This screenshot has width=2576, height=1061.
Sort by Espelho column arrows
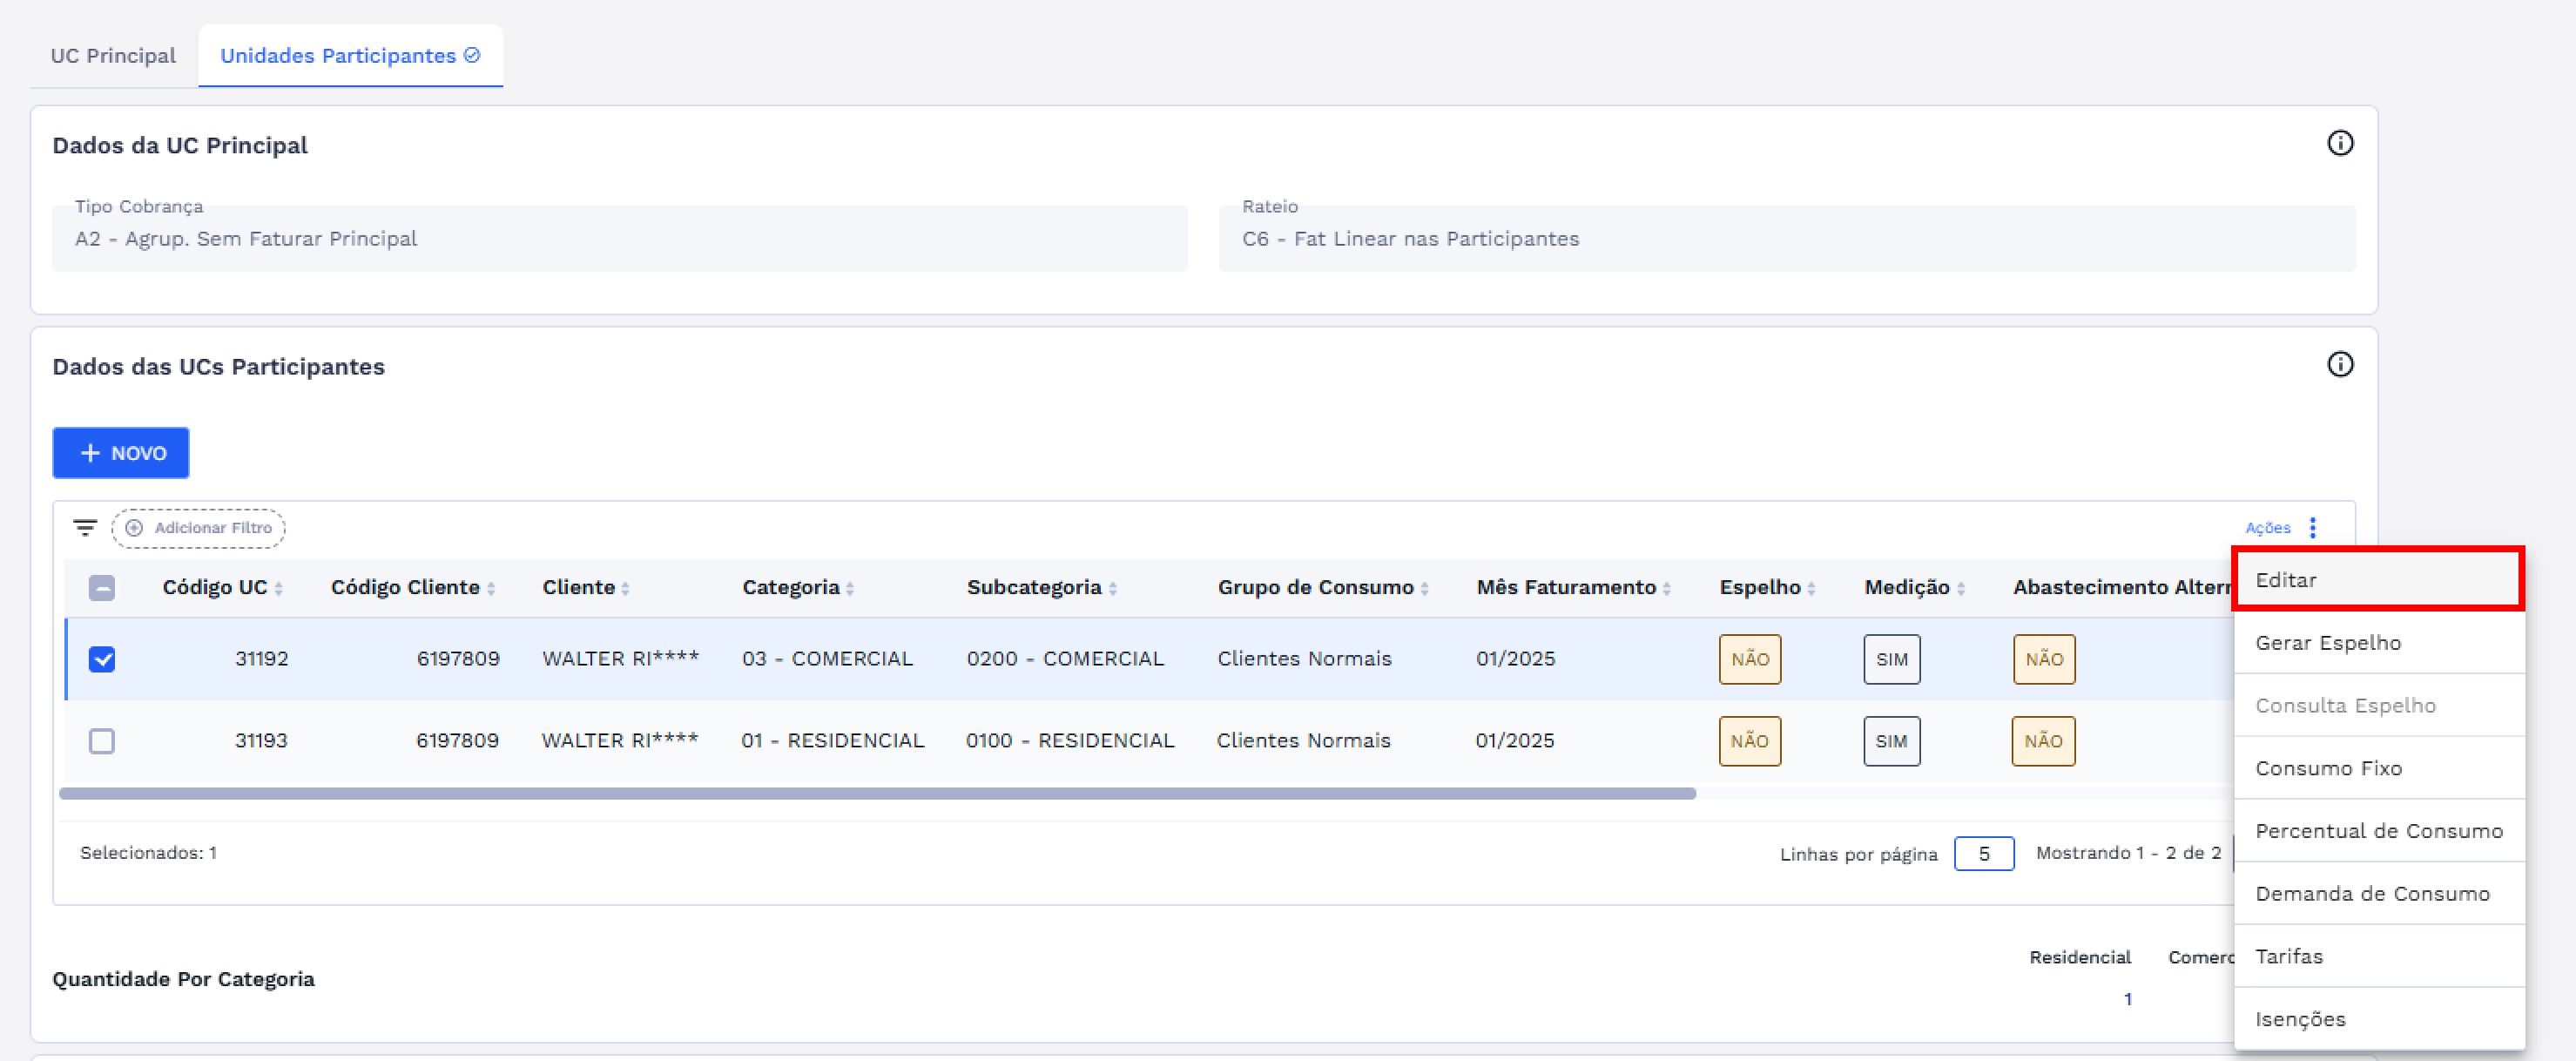pos(1811,589)
